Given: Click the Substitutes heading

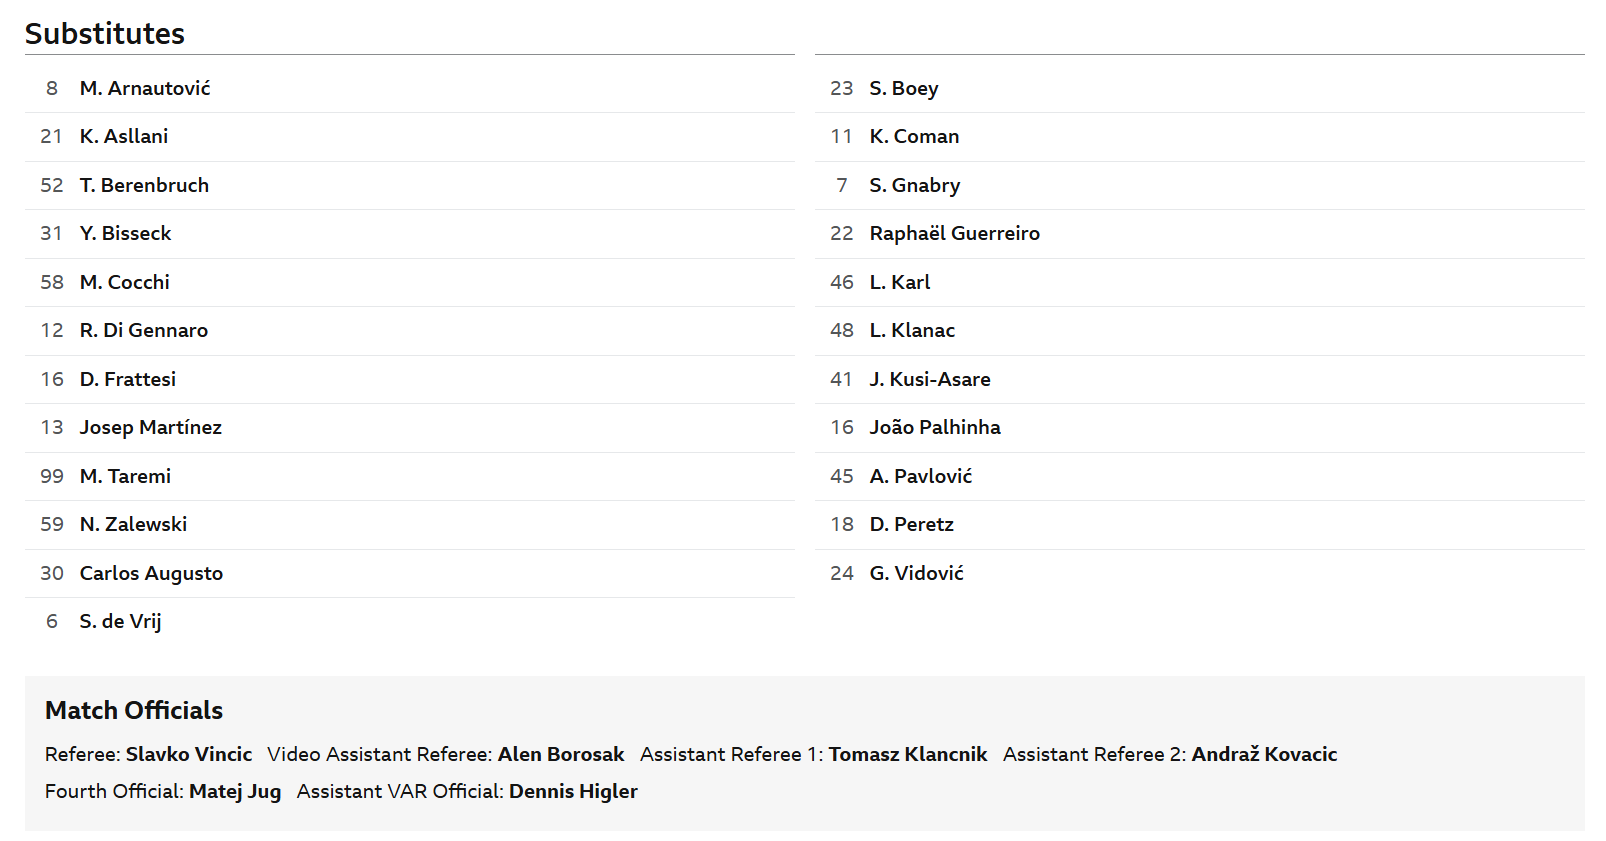Looking at the screenshot, I should tap(105, 33).
